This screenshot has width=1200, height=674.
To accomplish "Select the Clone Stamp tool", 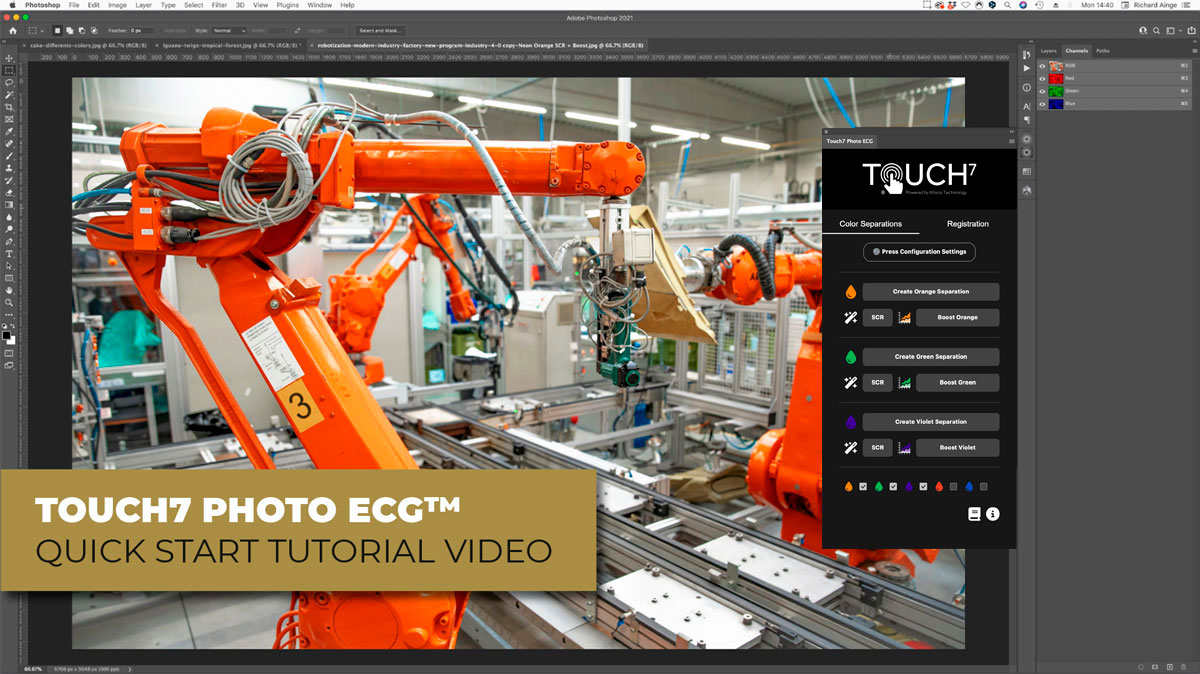I will click(x=9, y=168).
